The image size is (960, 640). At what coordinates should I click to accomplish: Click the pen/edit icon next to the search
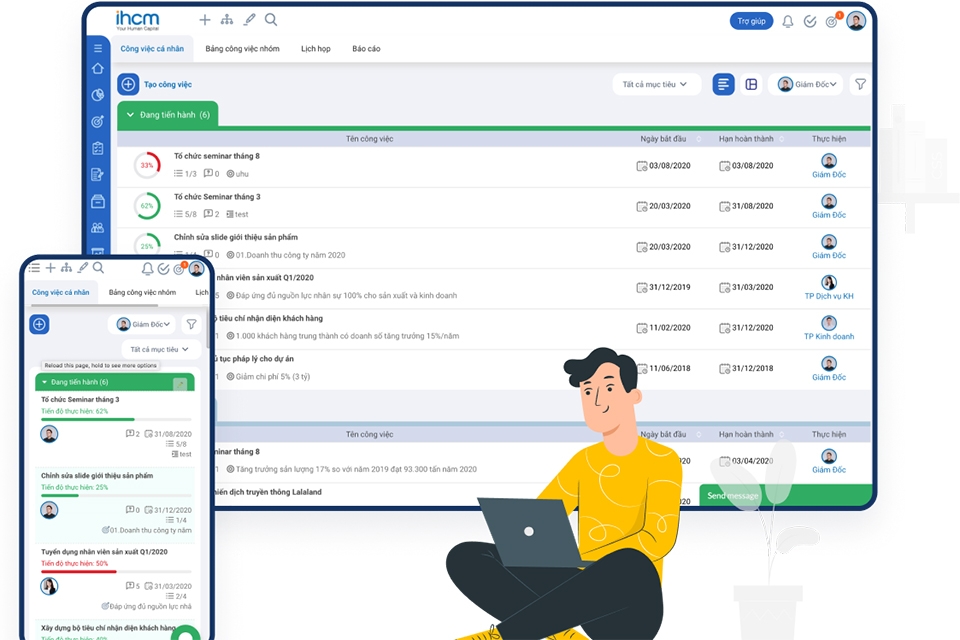[250, 19]
